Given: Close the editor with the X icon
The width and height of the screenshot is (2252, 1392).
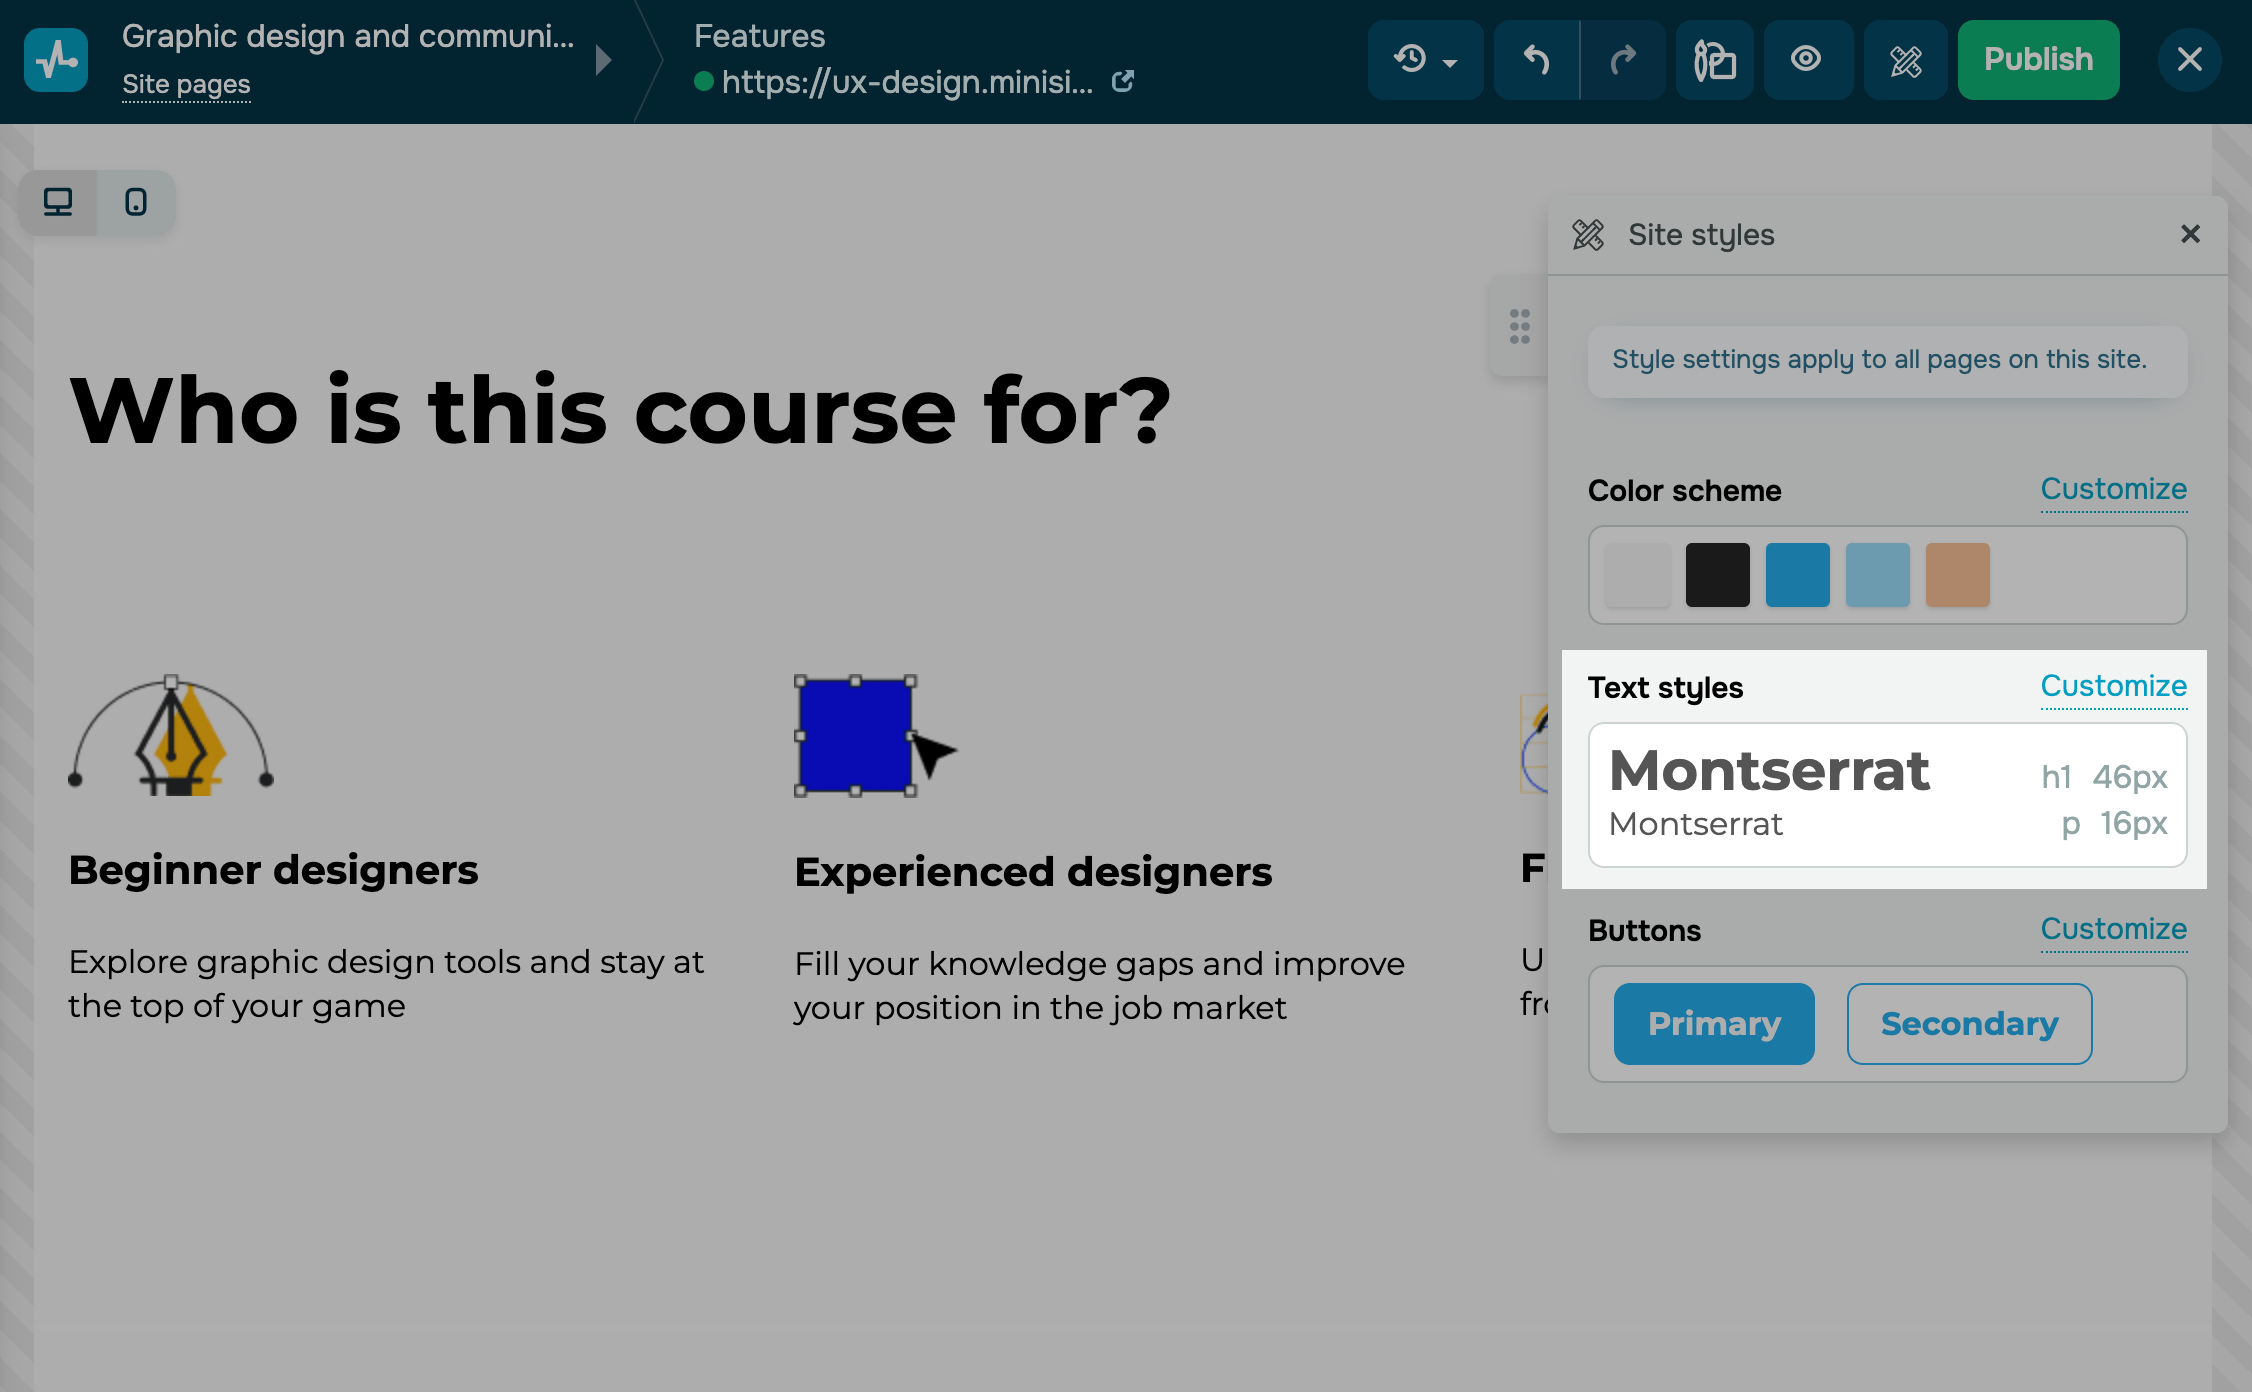Looking at the screenshot, I should tap(2189, 60).
